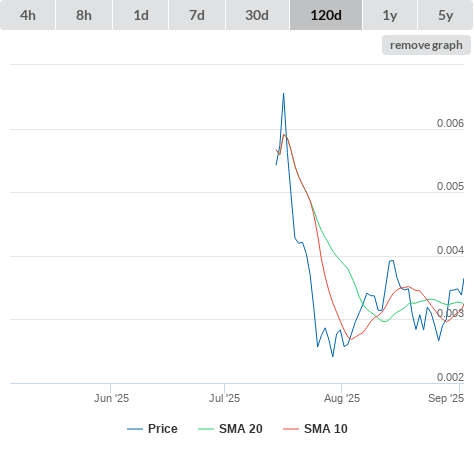View the 5y price history
This screenshot has width=474, height=455.
click(445, 15)
